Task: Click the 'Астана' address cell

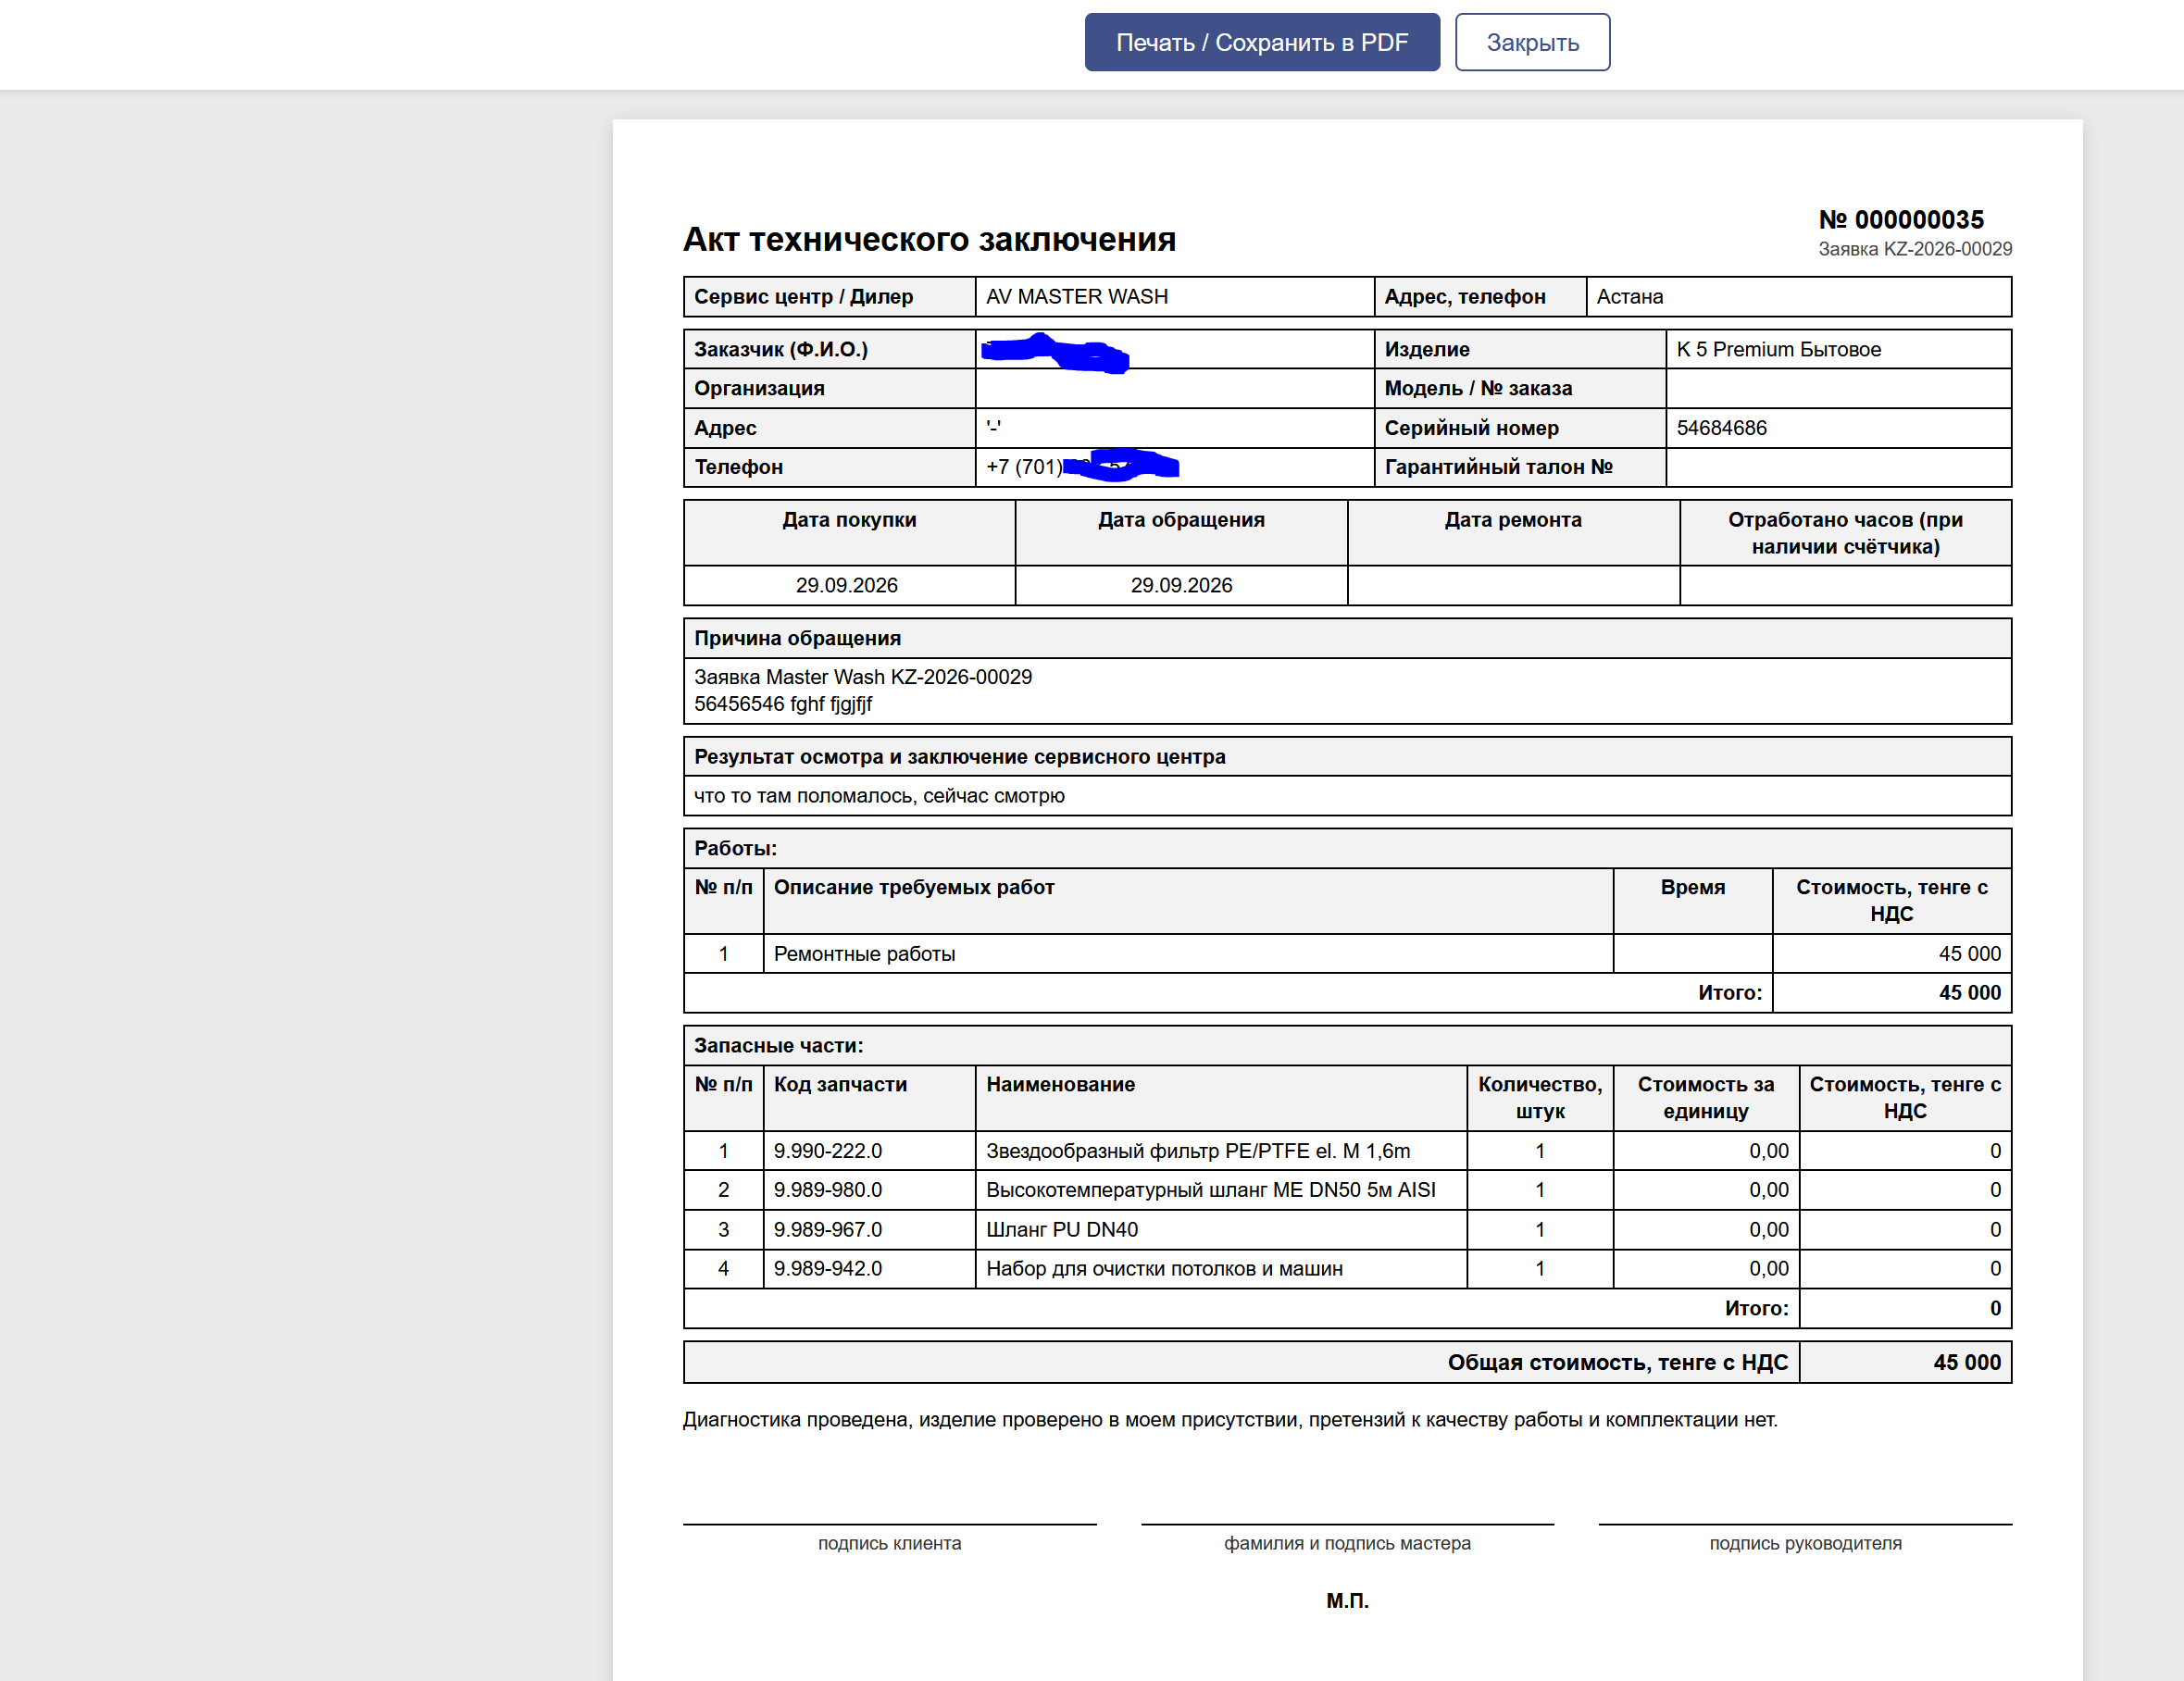Action: (x=1798, y=297)
